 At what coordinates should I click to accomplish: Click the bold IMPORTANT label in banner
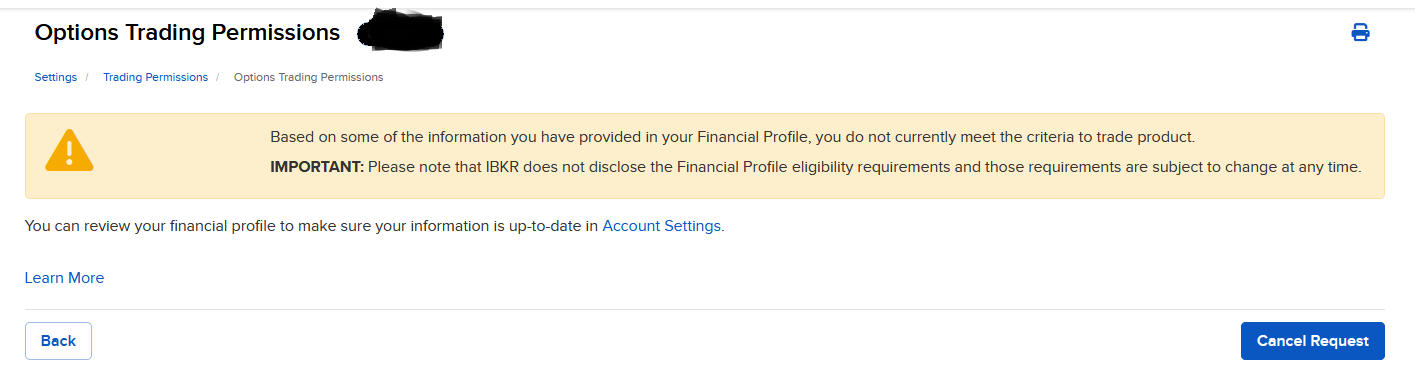point(317,167)
